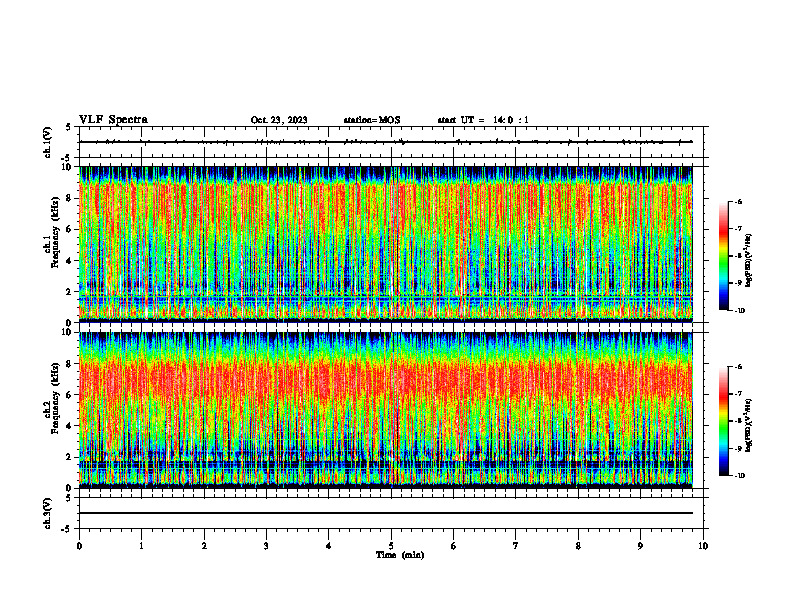Click time axis tick label "10"
The height and width of the screenshot is (612, 792).
pyautogui.click(x=703, y=546)
